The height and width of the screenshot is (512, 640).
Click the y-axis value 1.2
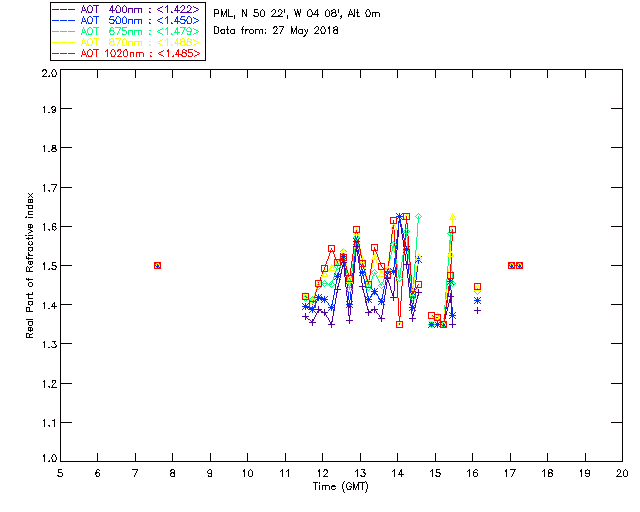(49, 384)
